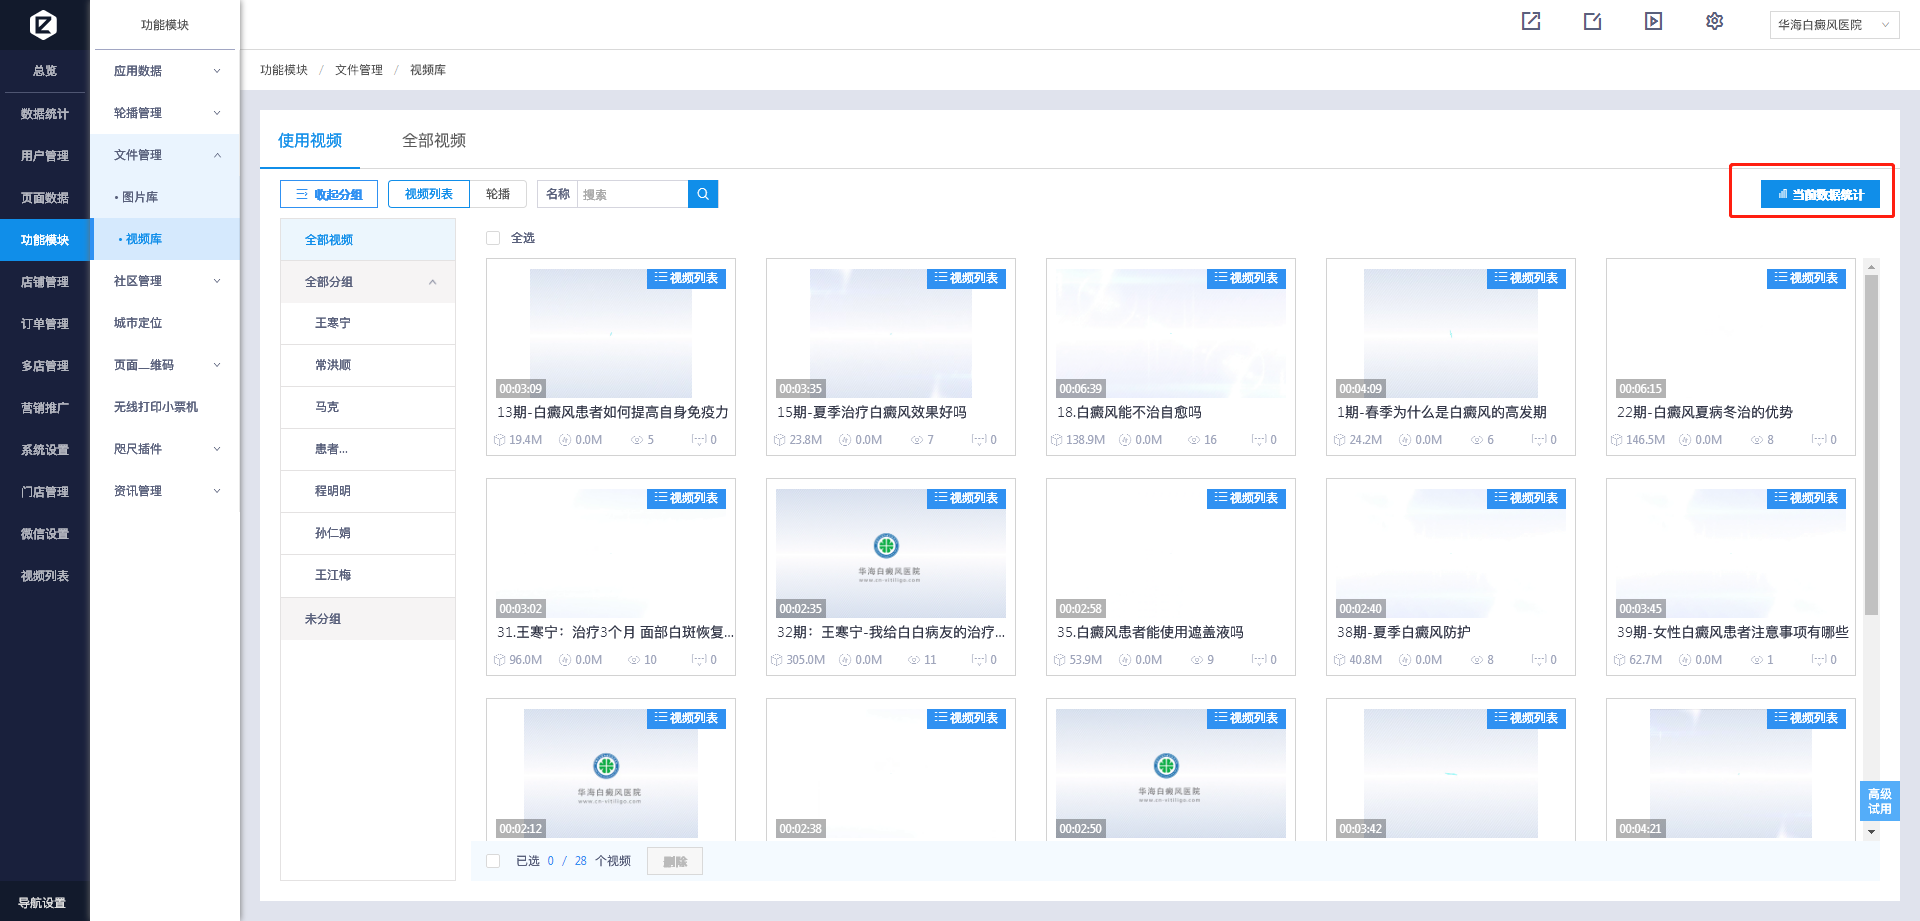
Task: Expand the 应用数据 menu section
Action: tap(166, 71)
